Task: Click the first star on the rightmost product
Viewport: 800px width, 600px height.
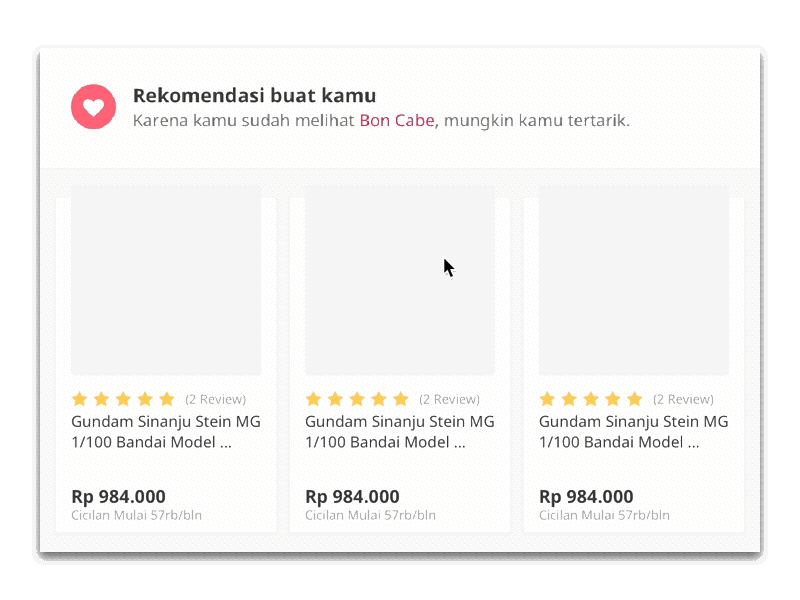Action: coord(545,398)
